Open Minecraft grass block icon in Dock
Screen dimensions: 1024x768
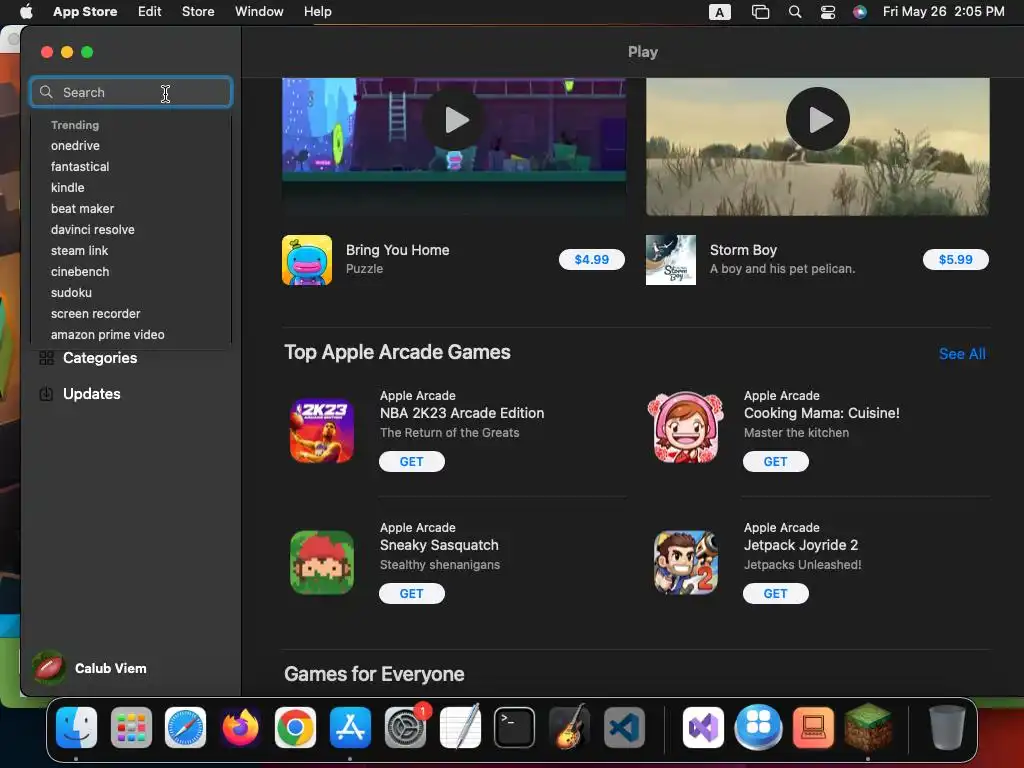[868, 728]
